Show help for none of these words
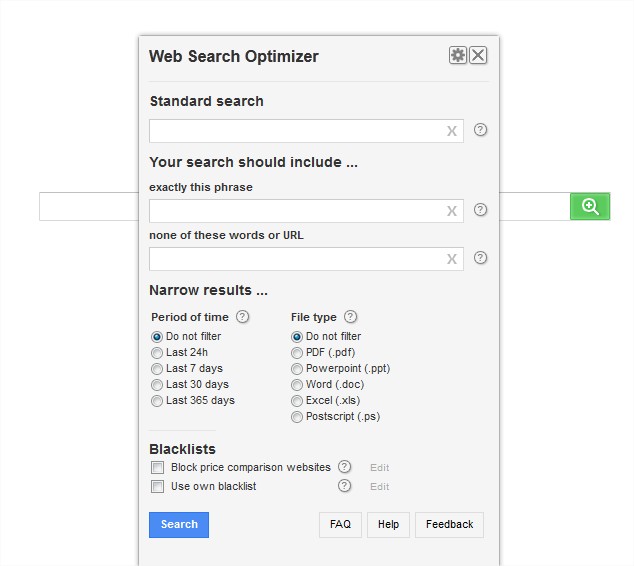 tap(480, 258)
